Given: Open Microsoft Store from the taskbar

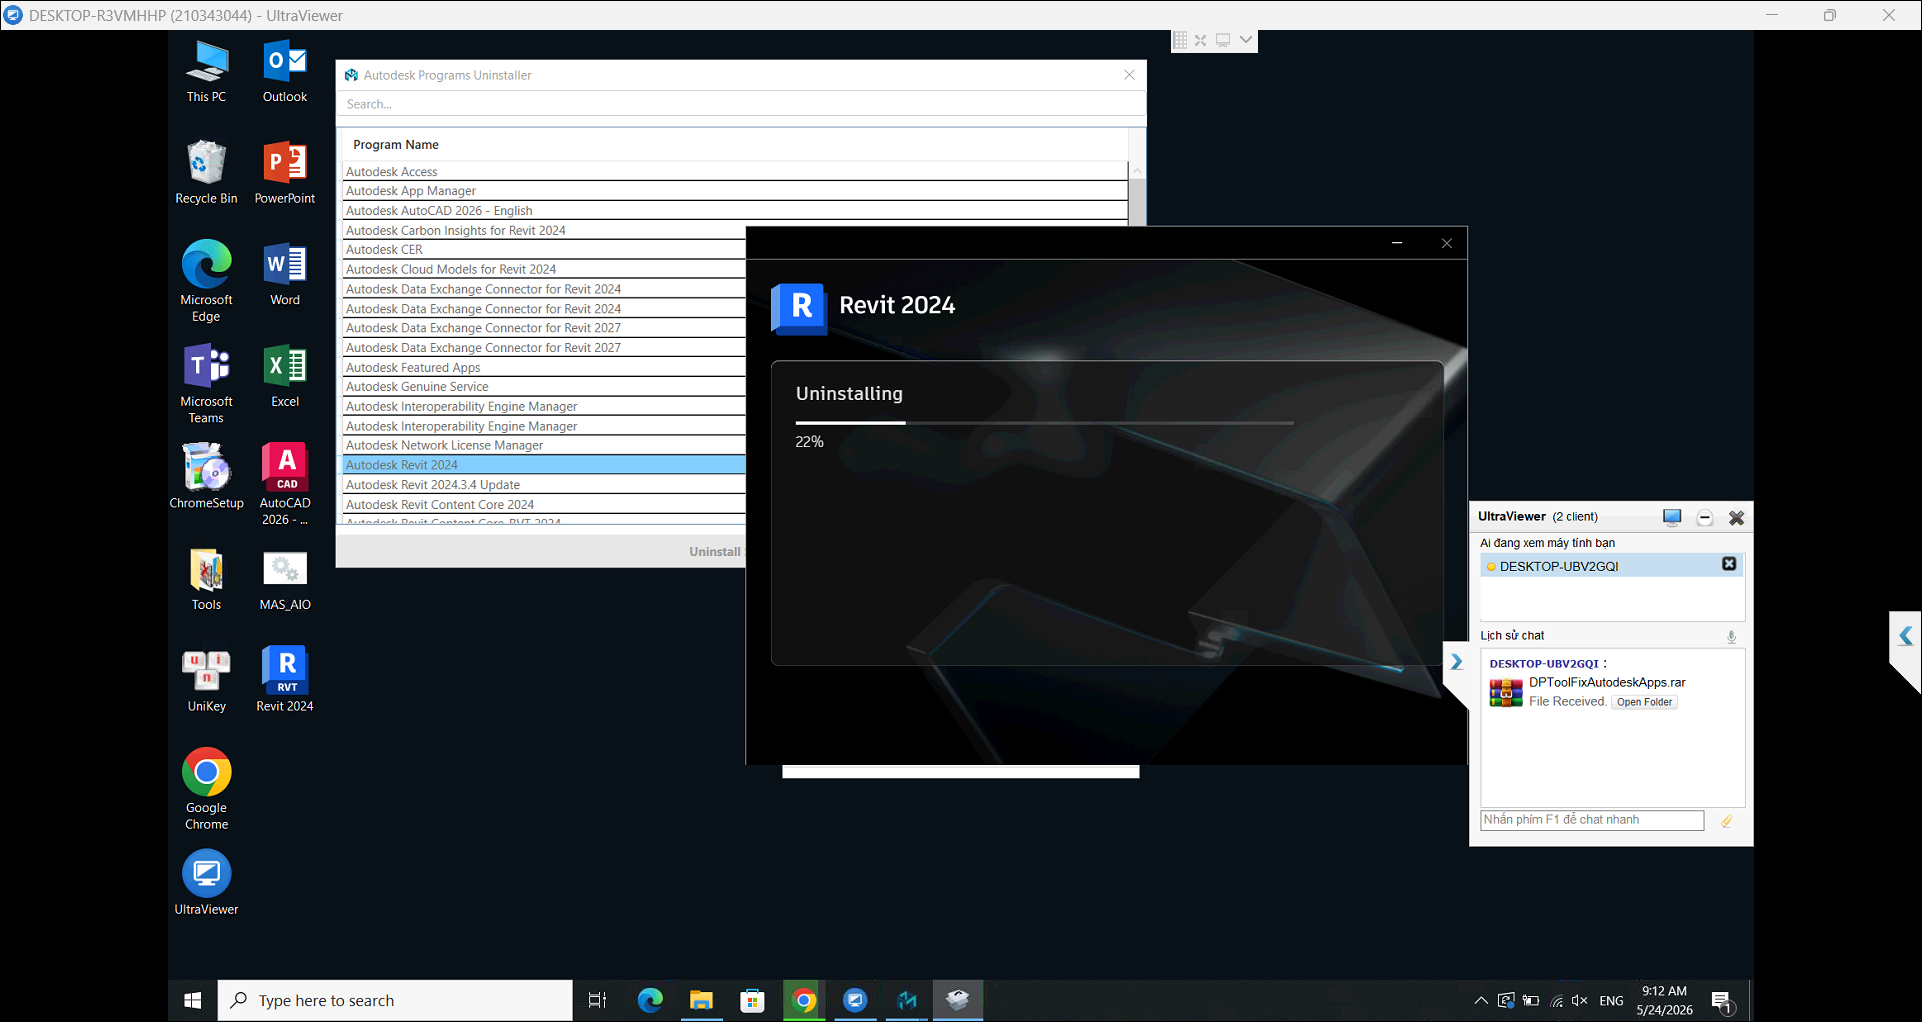Looking at the screenshot, I should point(753,1000).
